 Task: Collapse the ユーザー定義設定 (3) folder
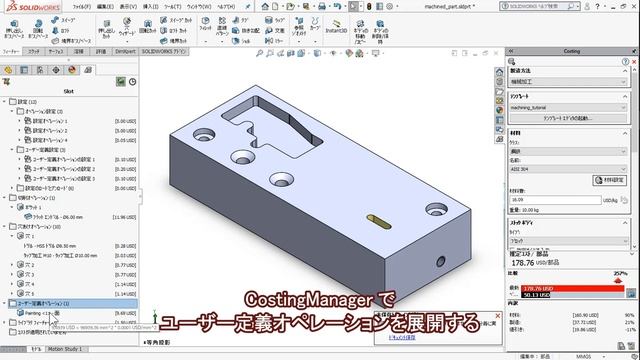point(12,149)
